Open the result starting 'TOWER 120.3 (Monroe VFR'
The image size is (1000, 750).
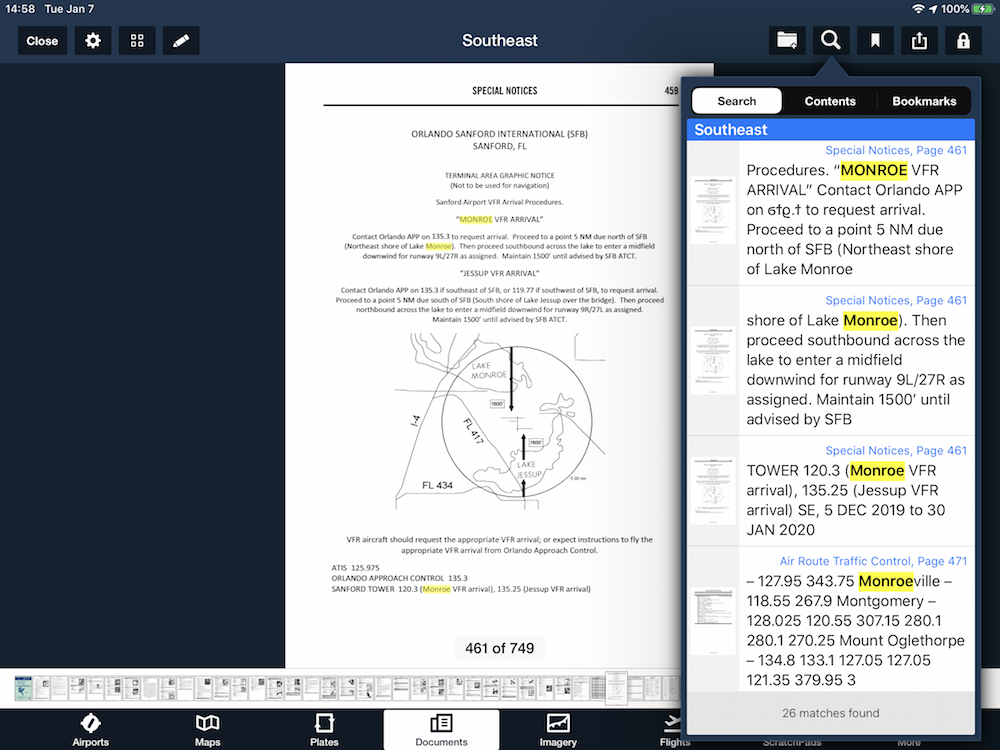831,491
